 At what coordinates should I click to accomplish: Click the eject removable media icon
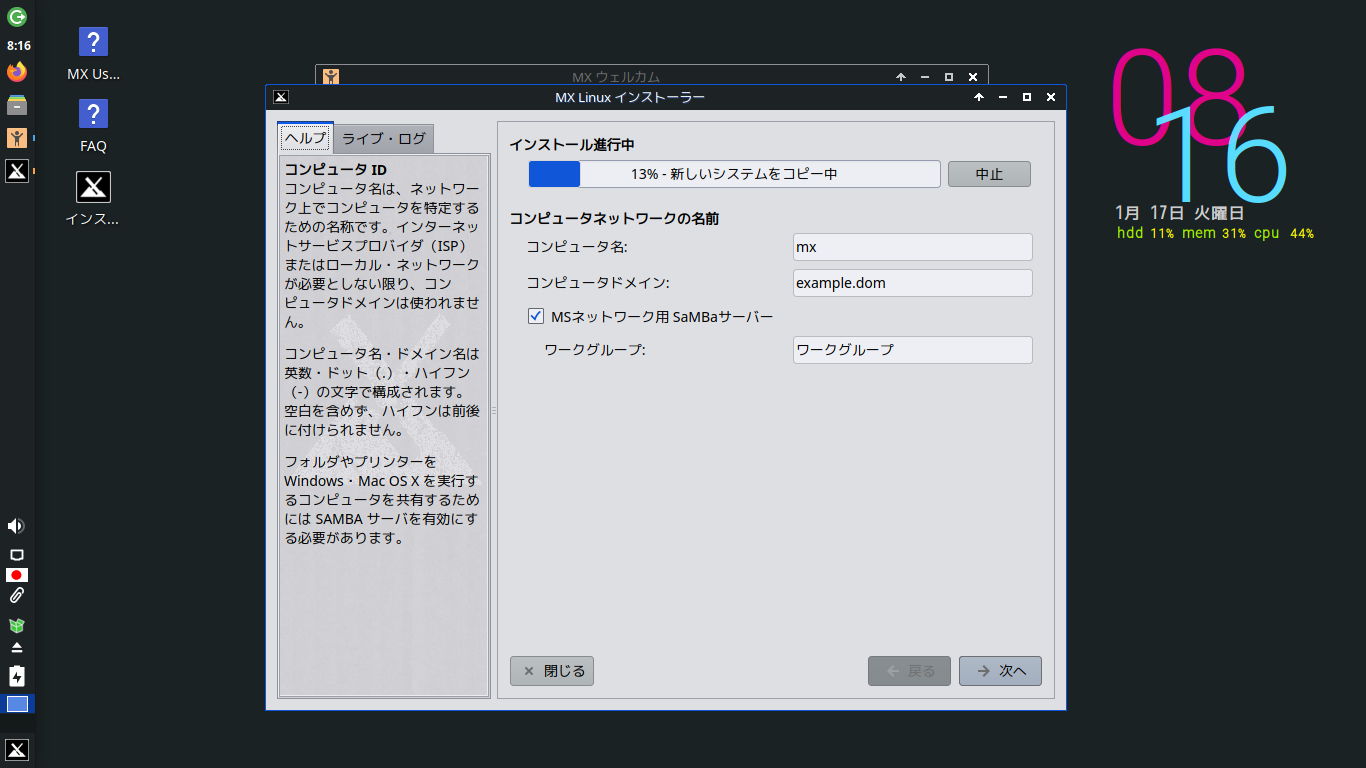16,648
